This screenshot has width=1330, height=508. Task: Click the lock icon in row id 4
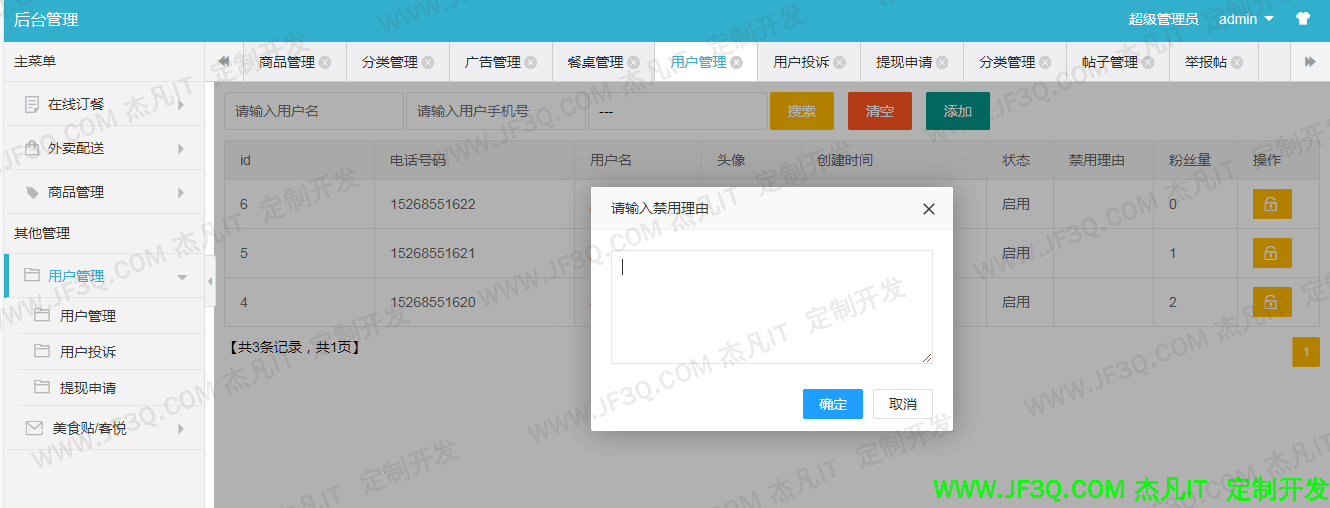(x=1272, y=302)
